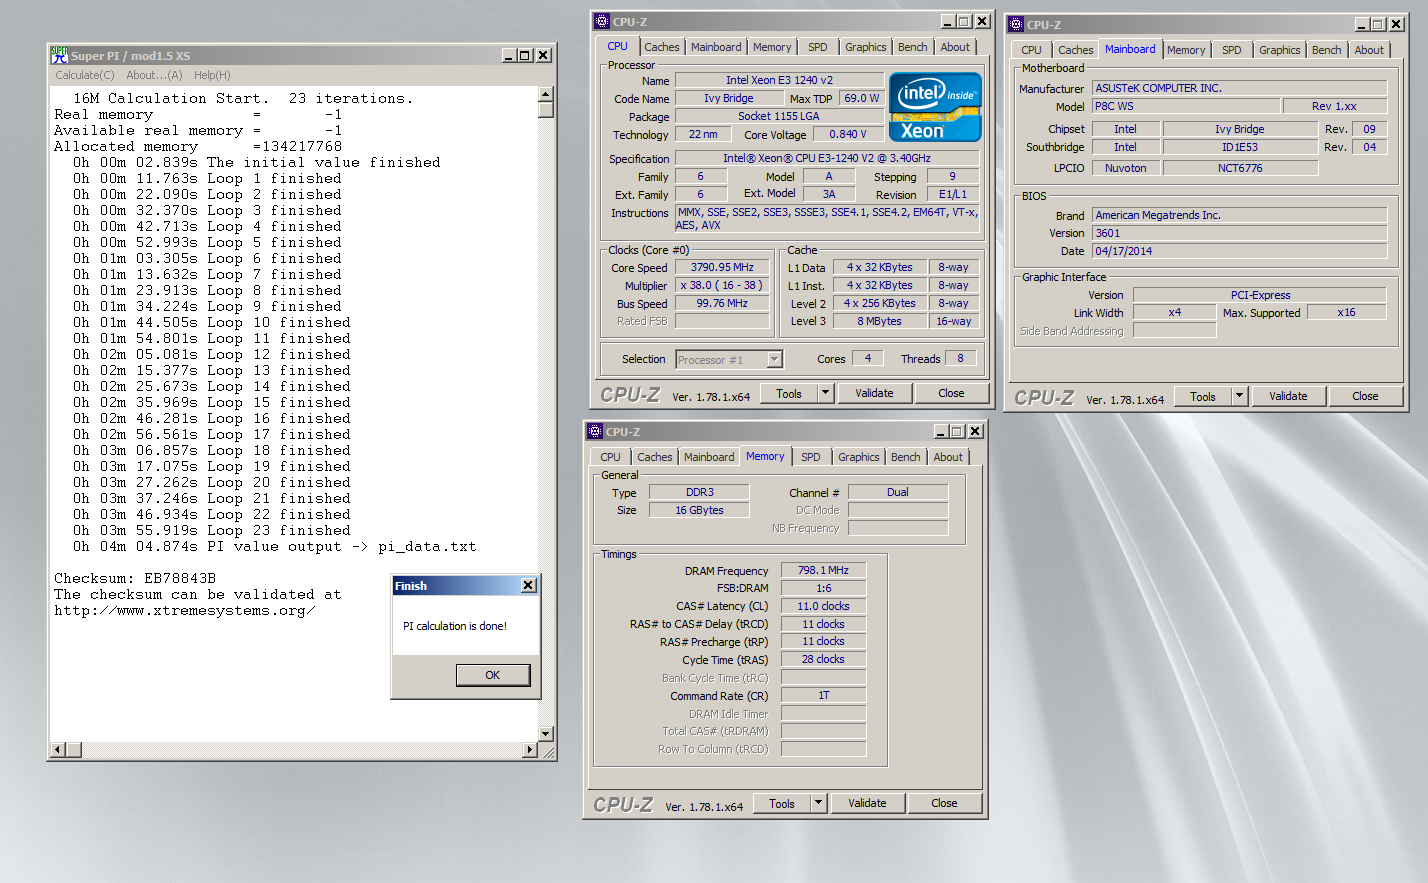1428x883 pixels.
Task: Switch to Memory tab in CPU window
Action: click(772, 47)
